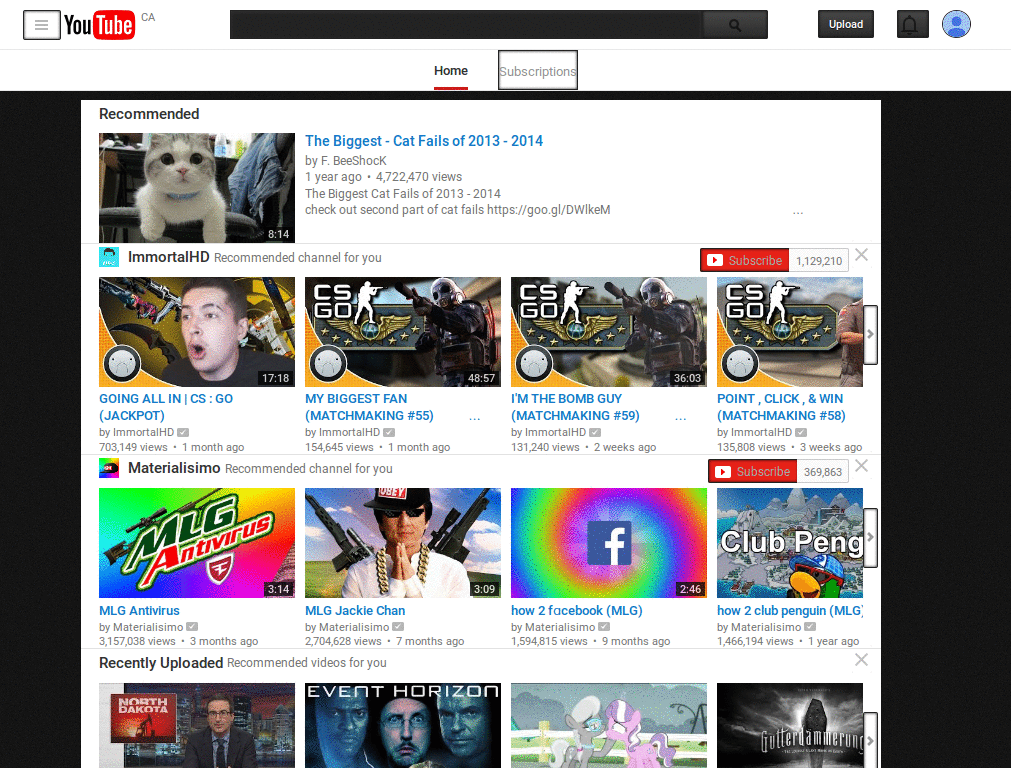Open ImmortalHD channel name heading
1024x768 pixels.
(168, 257)
